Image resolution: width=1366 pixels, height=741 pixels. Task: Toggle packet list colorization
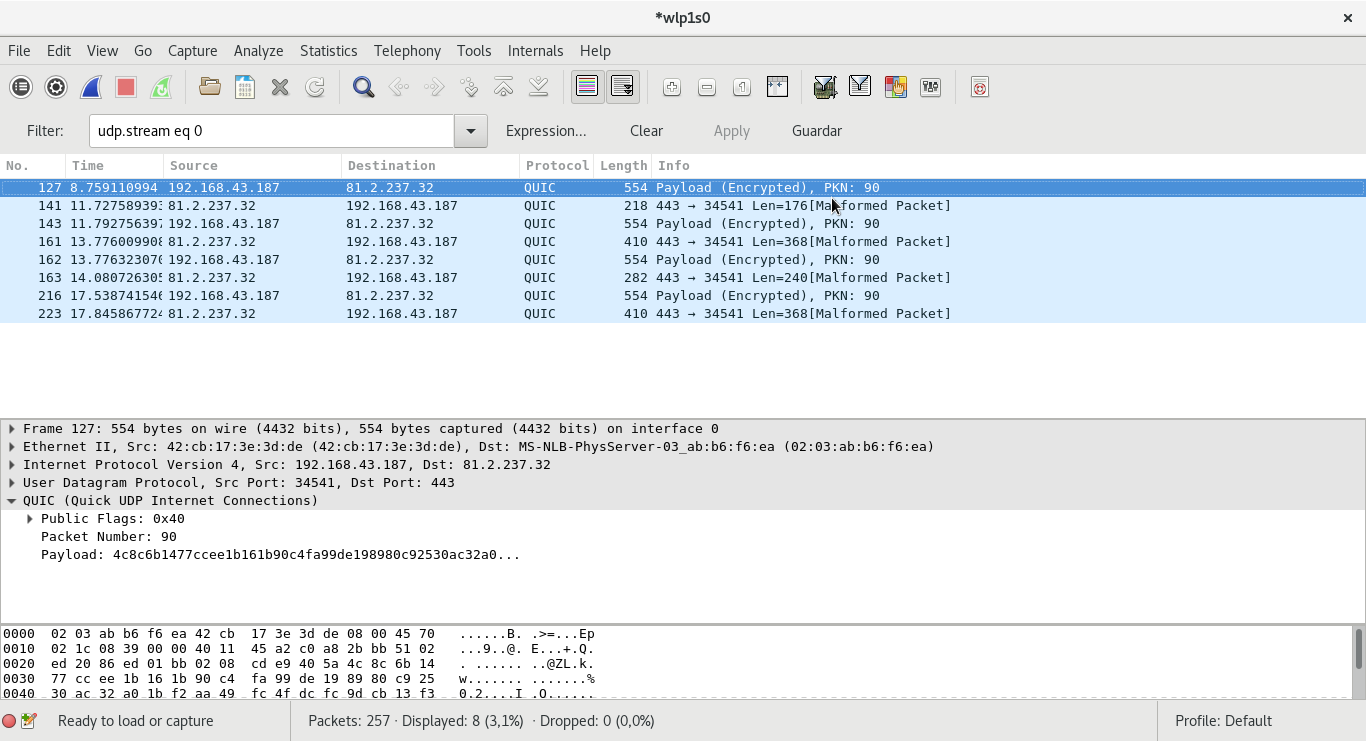[x=587, y=87]
